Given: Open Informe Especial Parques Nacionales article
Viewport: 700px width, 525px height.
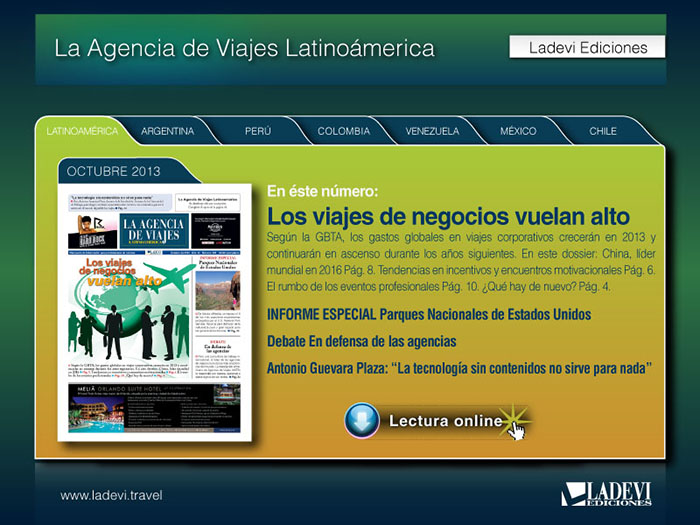Looking at the screenshot, I should pos(429,314).
